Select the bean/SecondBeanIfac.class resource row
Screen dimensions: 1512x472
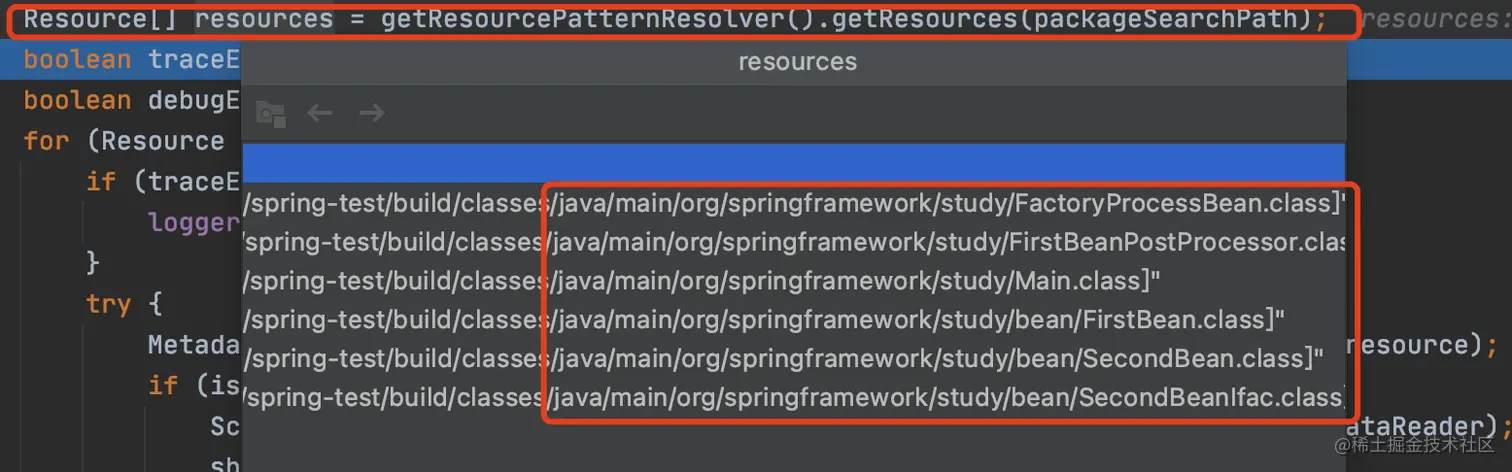point(794,398)
